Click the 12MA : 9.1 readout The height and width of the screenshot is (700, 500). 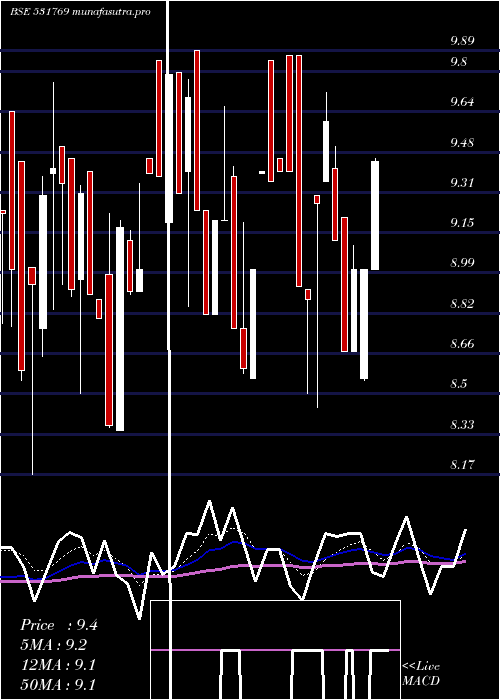(x=58, y=665)
